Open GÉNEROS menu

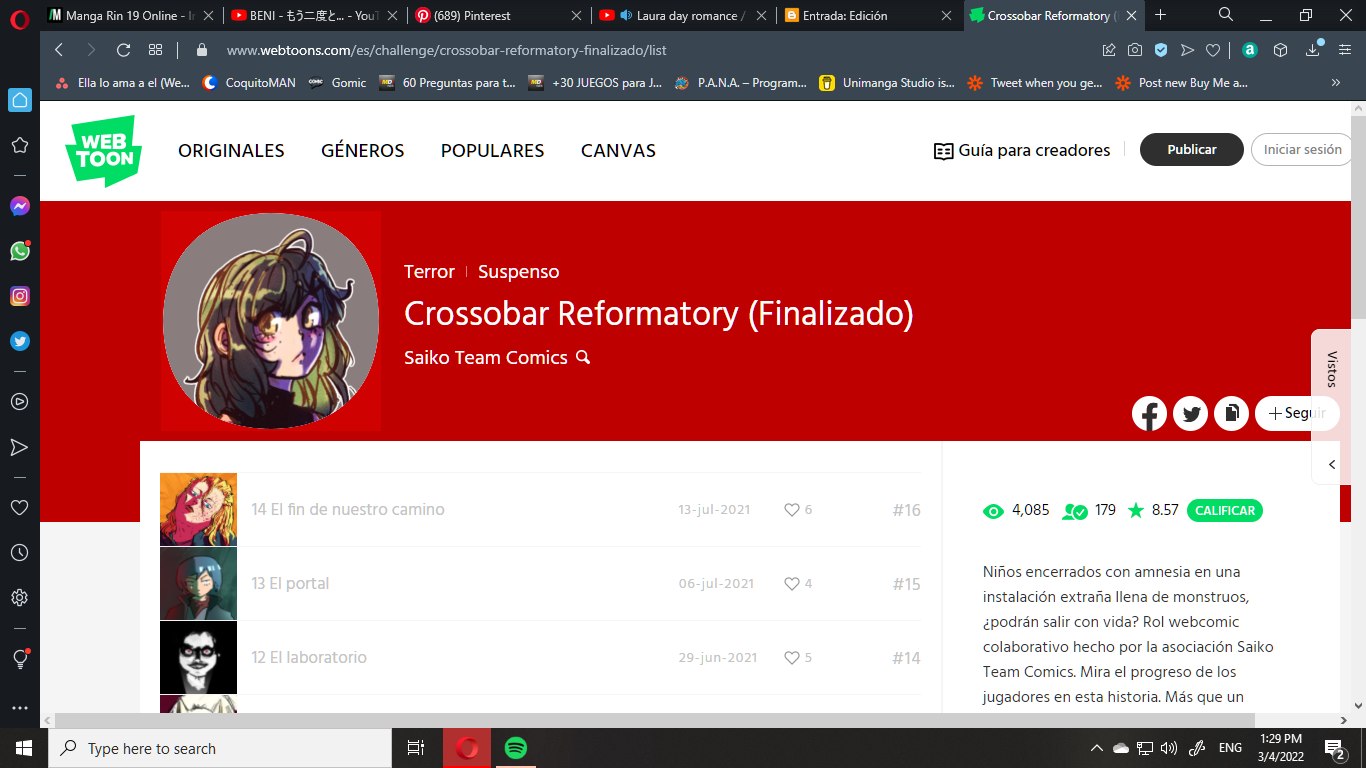point(363,151)
